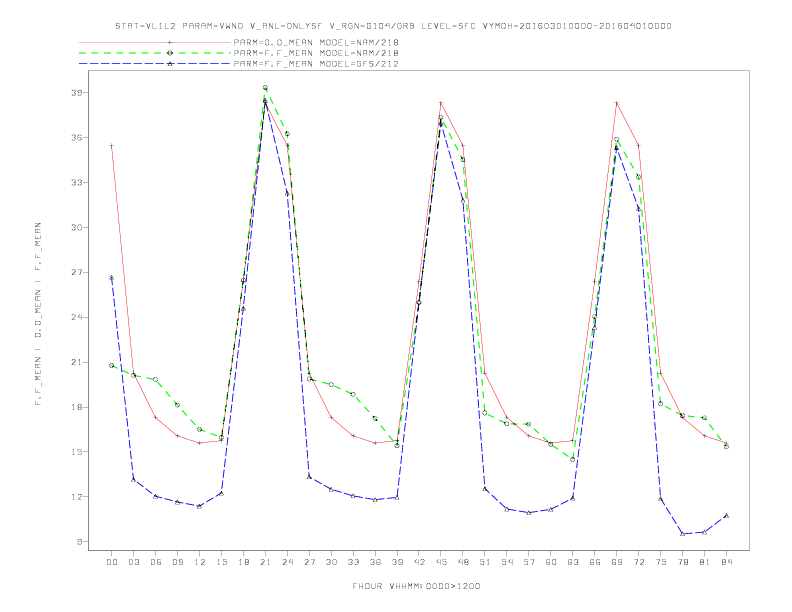The height and width of the screenshot is (612, 792).
Task: Click x-axis forecast hour label 42
Action: click(419, 562)
